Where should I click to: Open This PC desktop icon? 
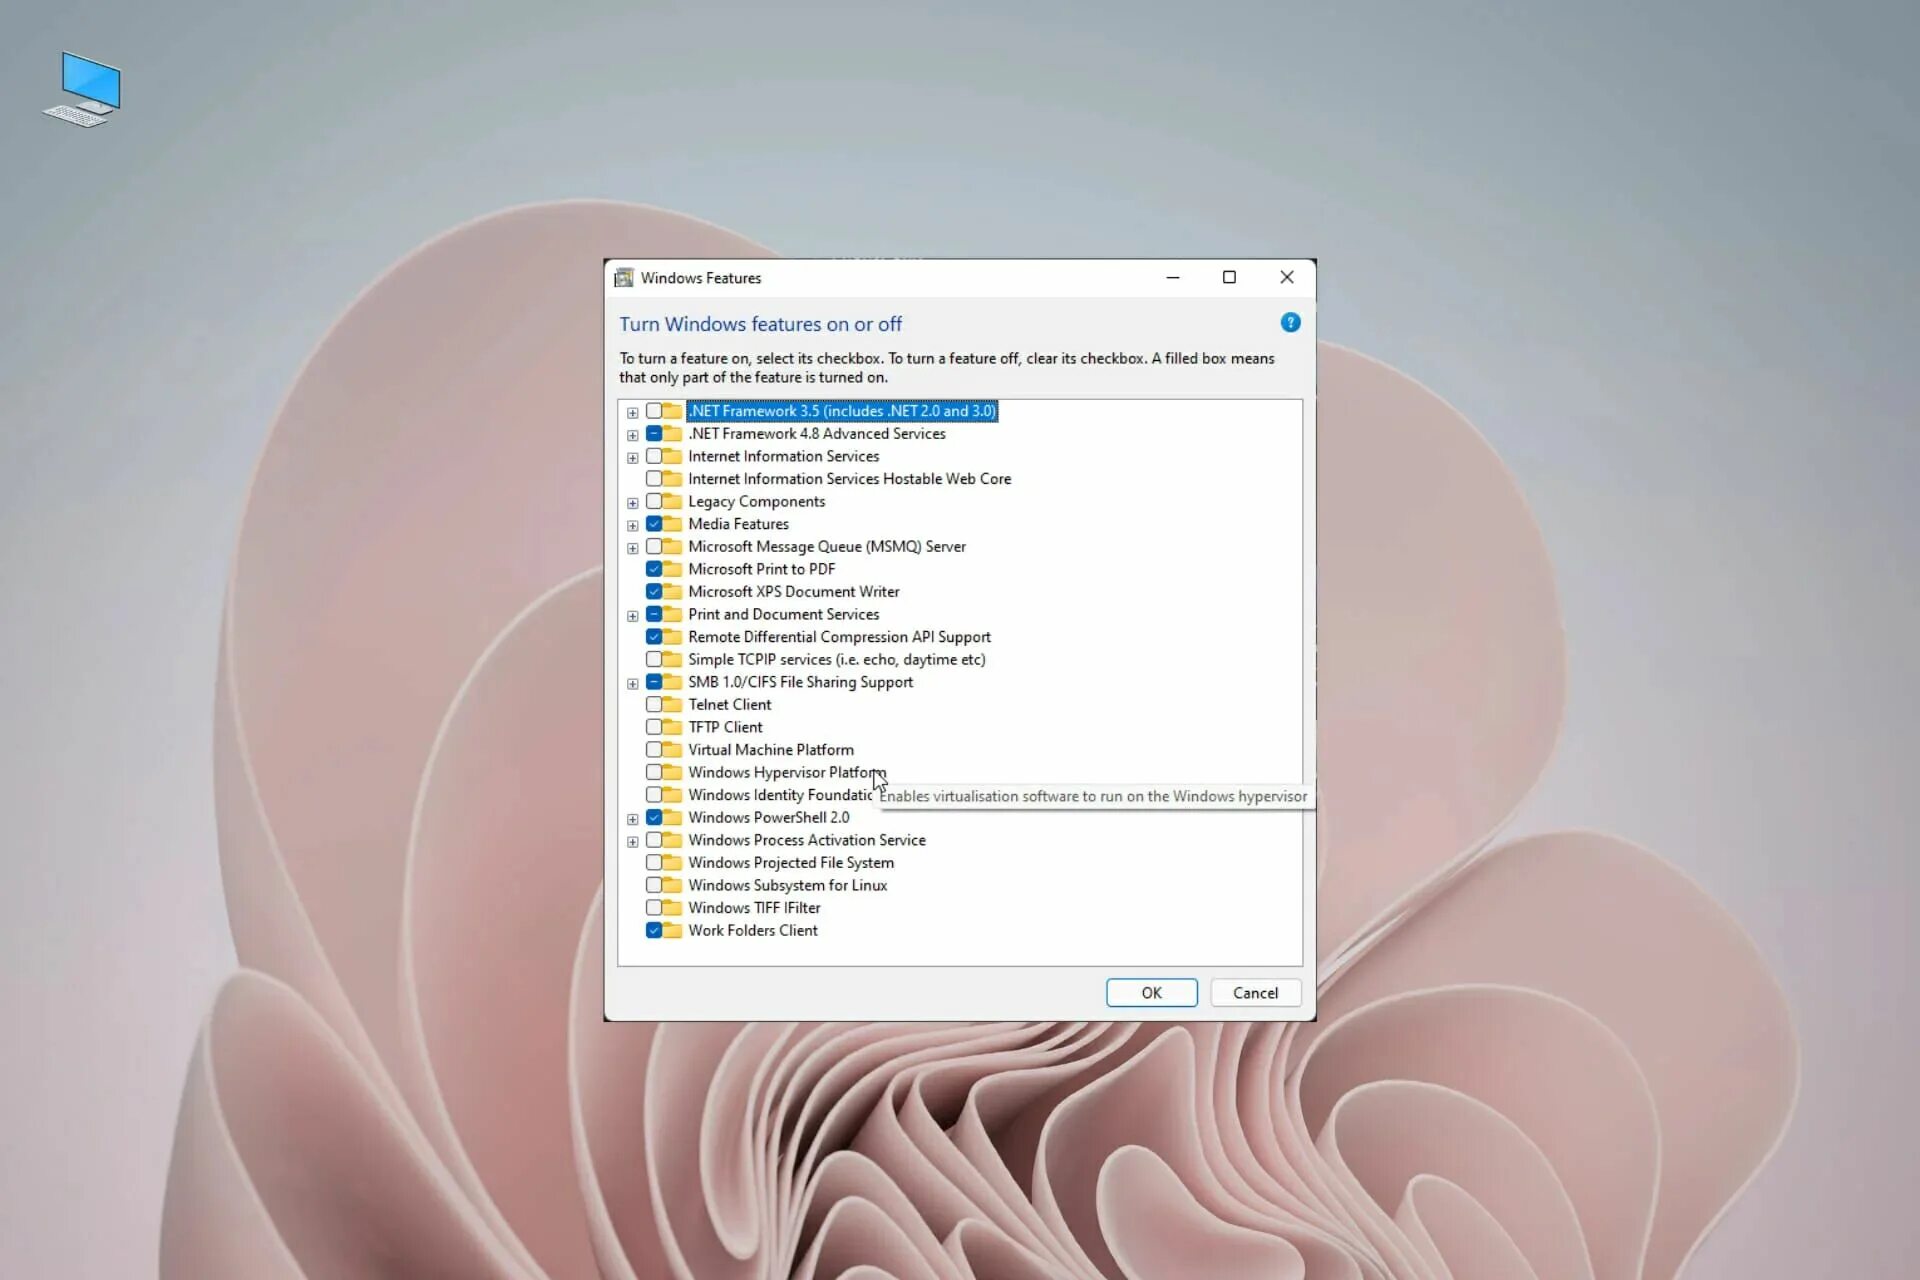(84, 90)
